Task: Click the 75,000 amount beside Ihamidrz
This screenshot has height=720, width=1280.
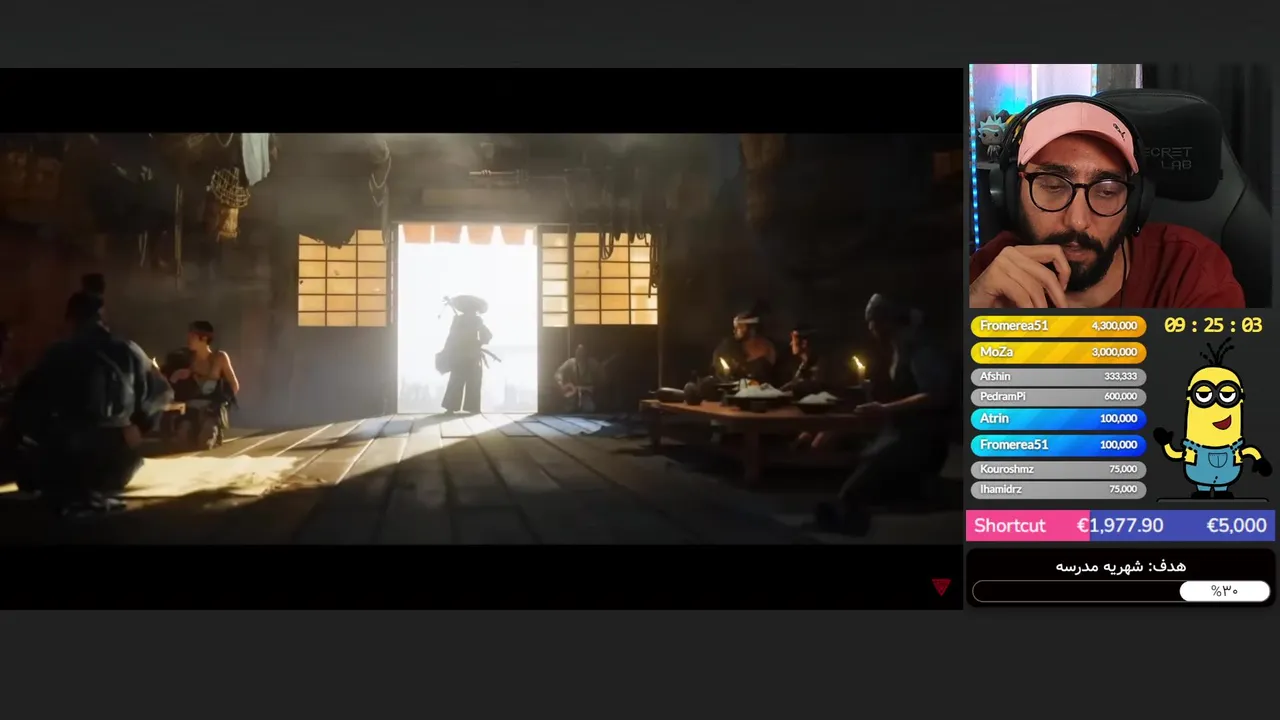Action: pos(1123,489)
